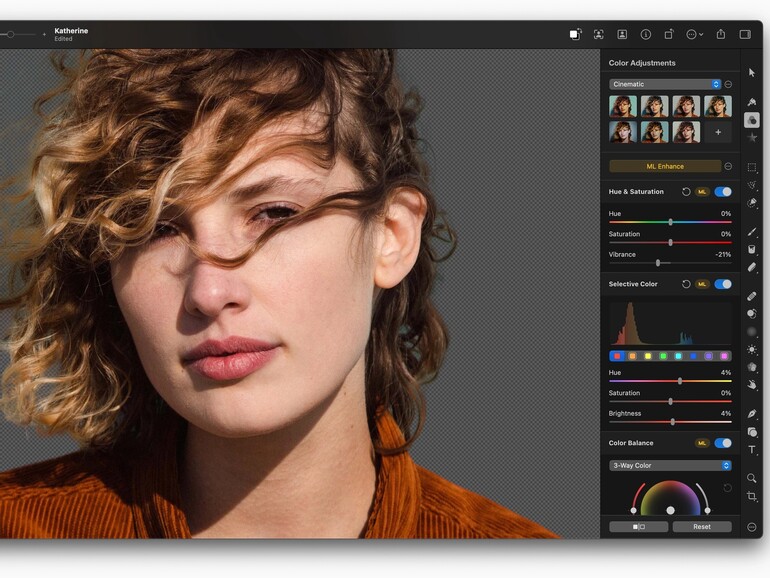This screenshot has height=578, width=770.
Task: Select the Pen tool
Action: [x=751, y=414]
